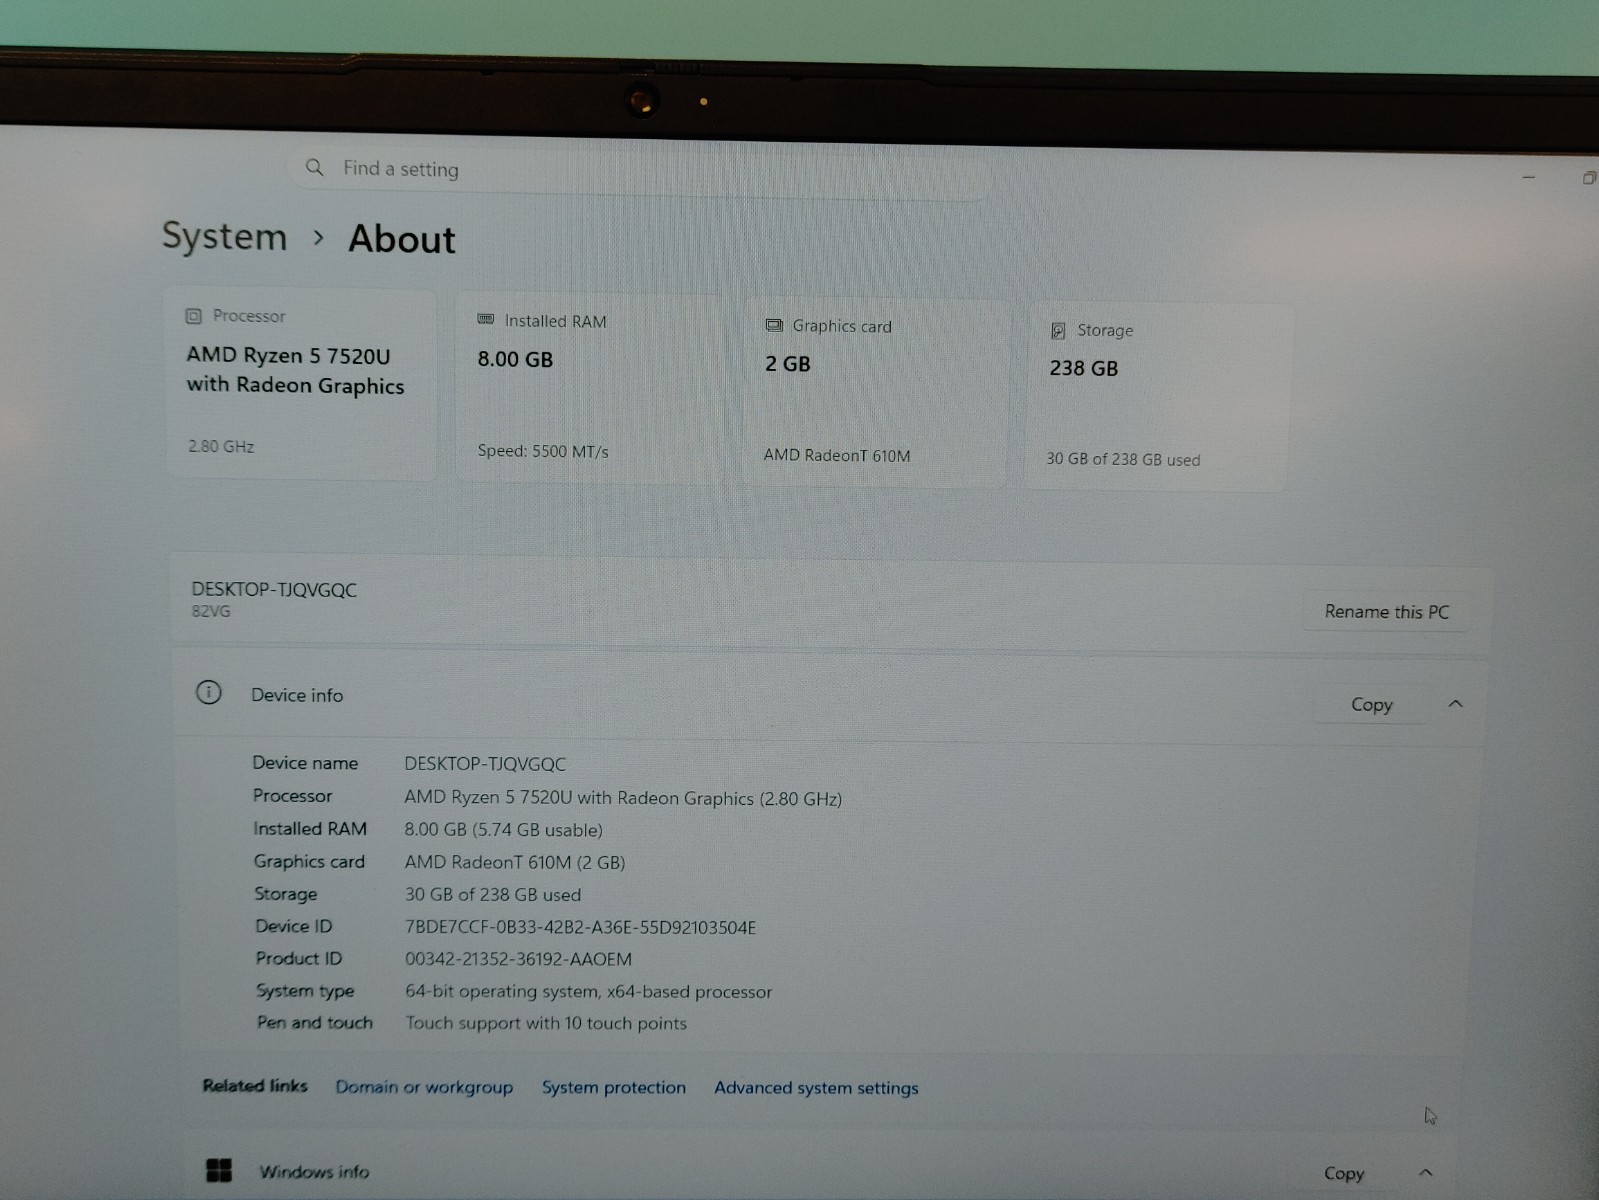Viewport: 1599px width, 1200px height.
Task: Click the Graphics card icon
Action: point(774,325)
